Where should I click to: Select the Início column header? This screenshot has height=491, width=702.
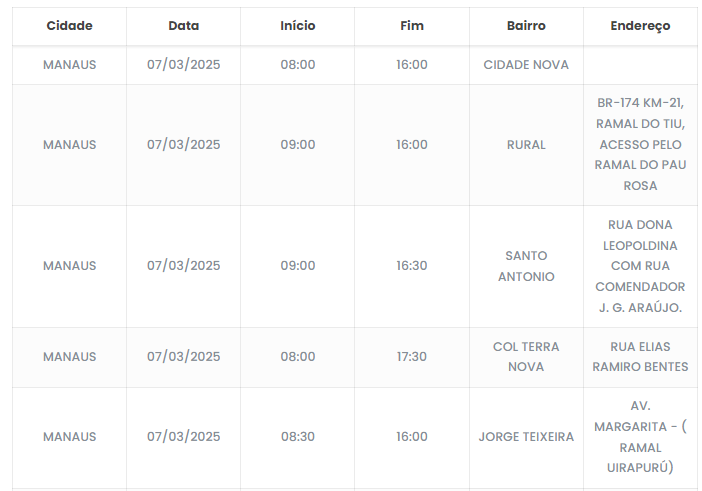[297, 26]
